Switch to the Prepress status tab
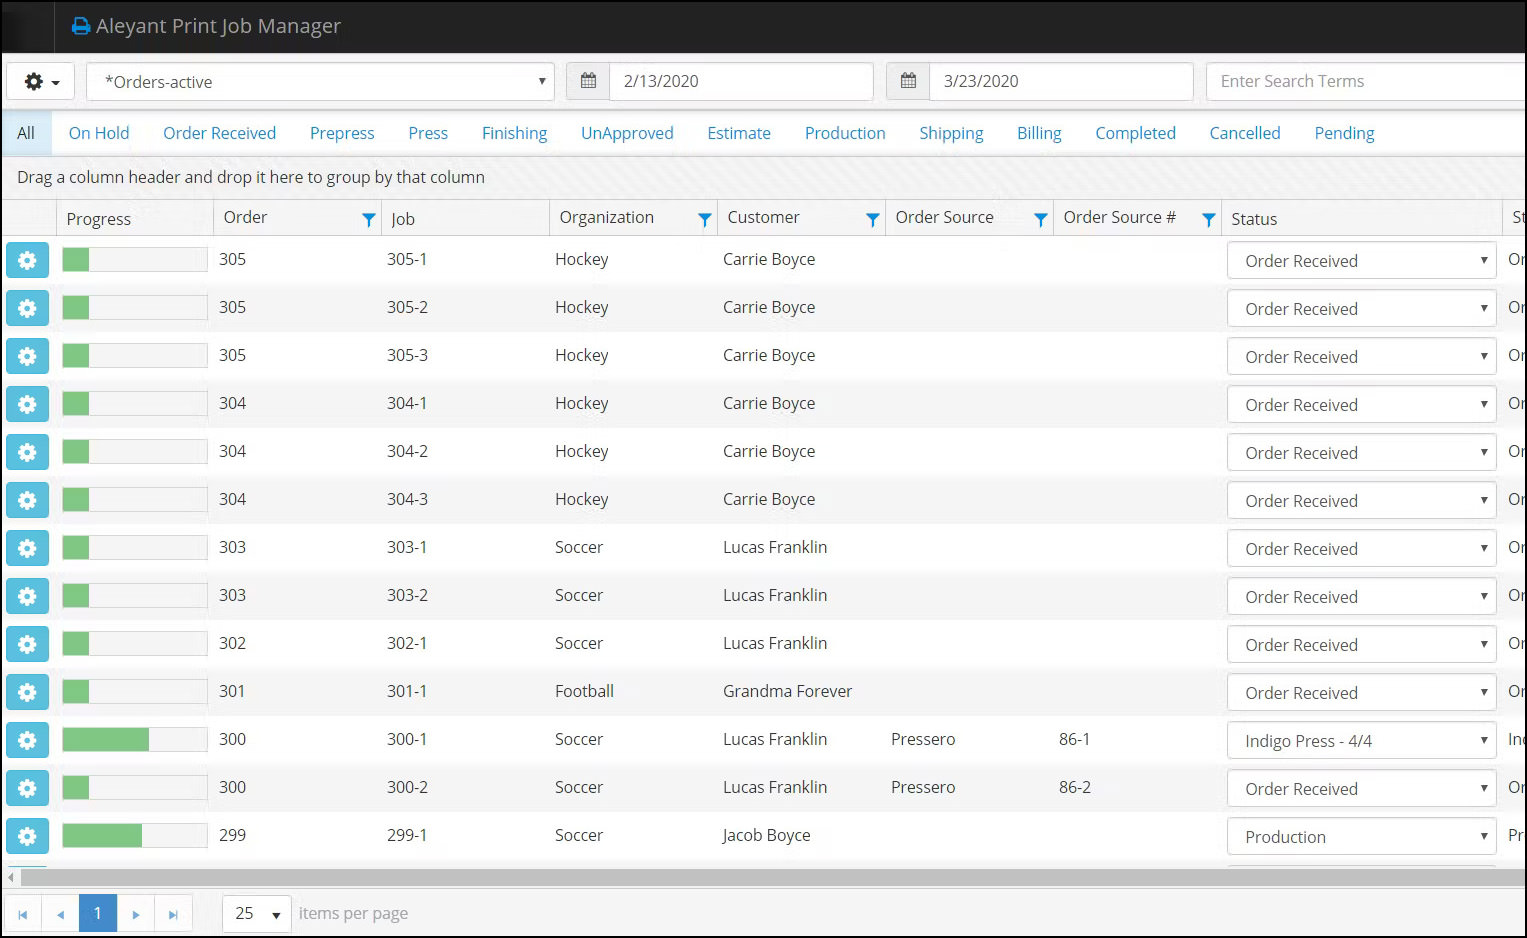 point(341,132)
